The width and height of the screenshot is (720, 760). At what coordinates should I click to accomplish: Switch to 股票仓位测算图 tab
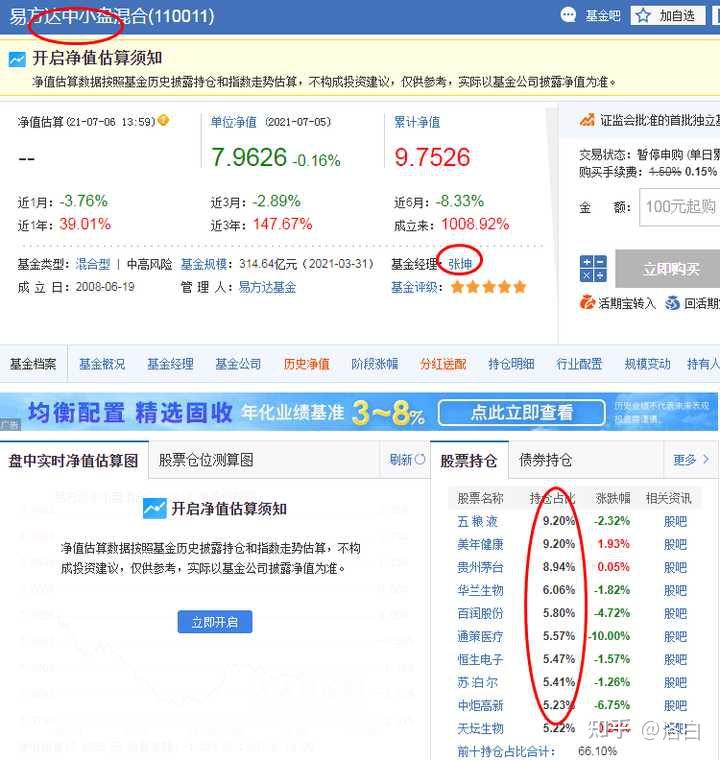(x=206, y=460)
